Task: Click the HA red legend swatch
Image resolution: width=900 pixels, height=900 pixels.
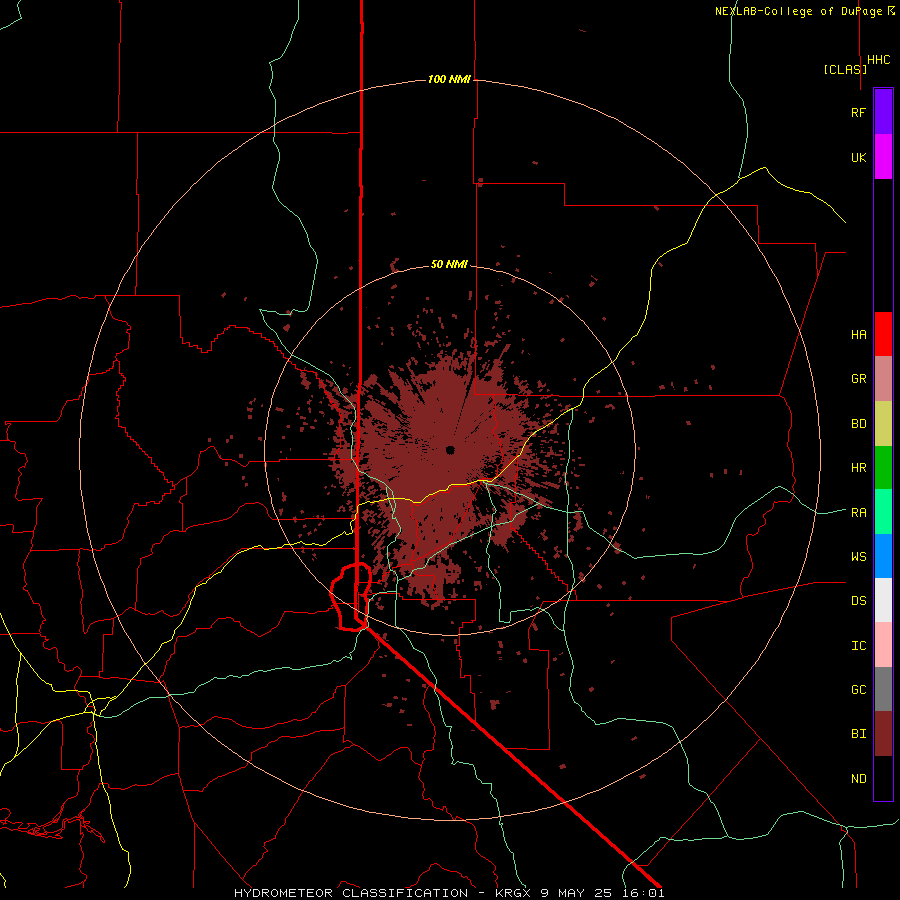Action: point(883,334)
